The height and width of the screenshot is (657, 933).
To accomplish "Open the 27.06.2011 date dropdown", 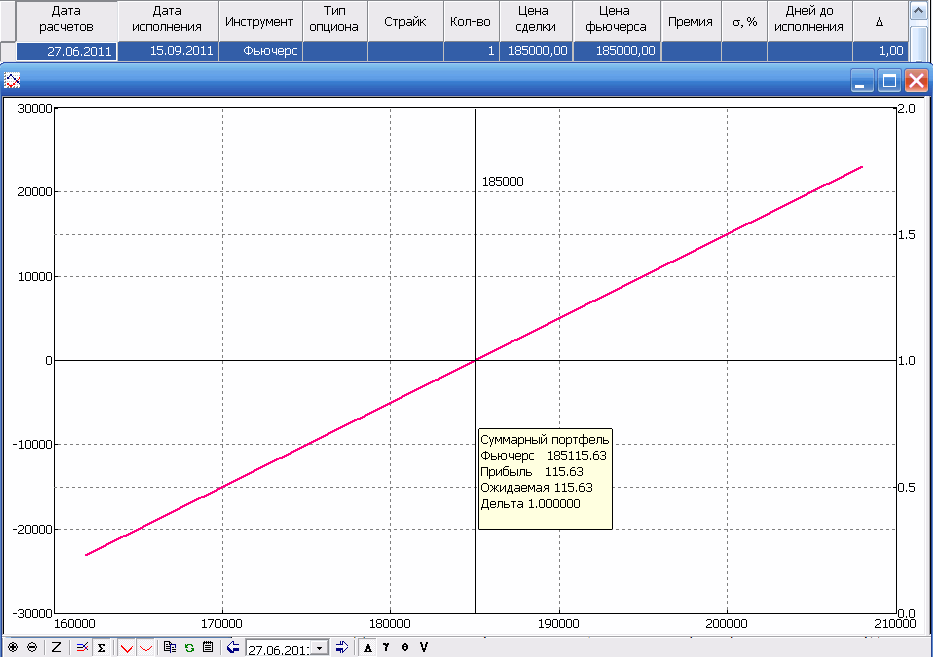I will click(x=320, y=648).
